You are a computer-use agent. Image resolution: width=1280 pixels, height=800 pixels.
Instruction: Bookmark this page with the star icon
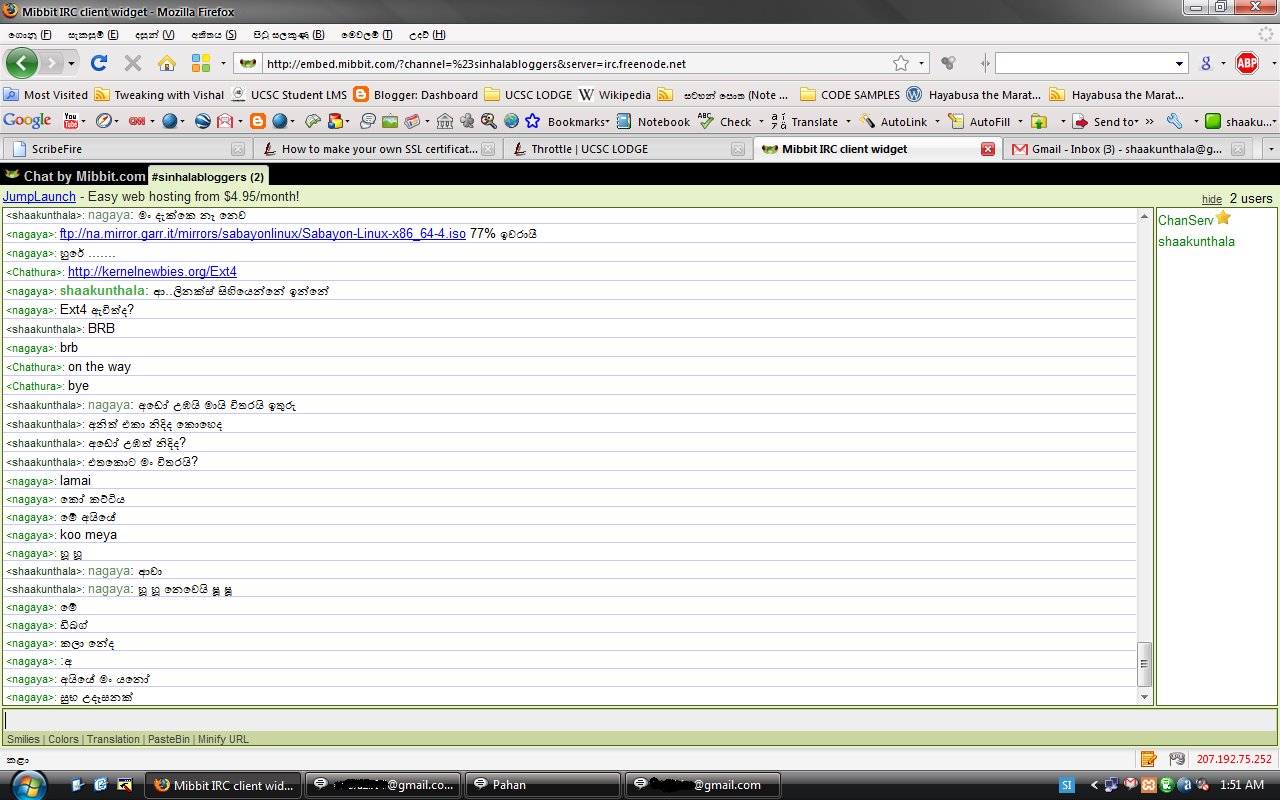(x=901, y=63)
